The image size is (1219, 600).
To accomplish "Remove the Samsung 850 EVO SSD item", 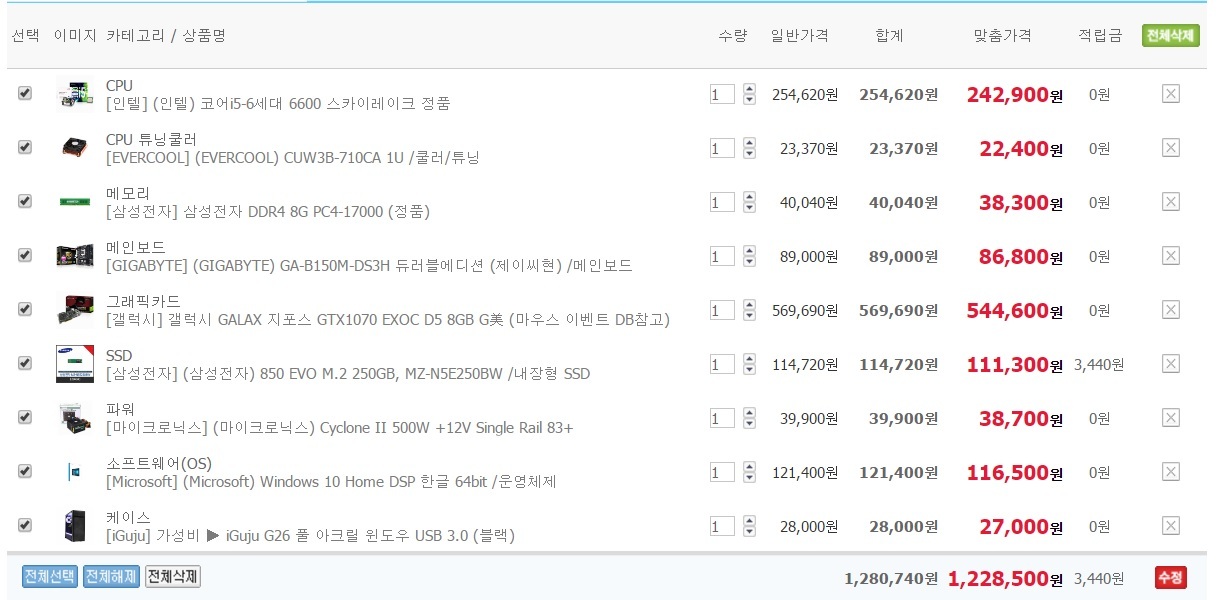I will [1171, 364].
